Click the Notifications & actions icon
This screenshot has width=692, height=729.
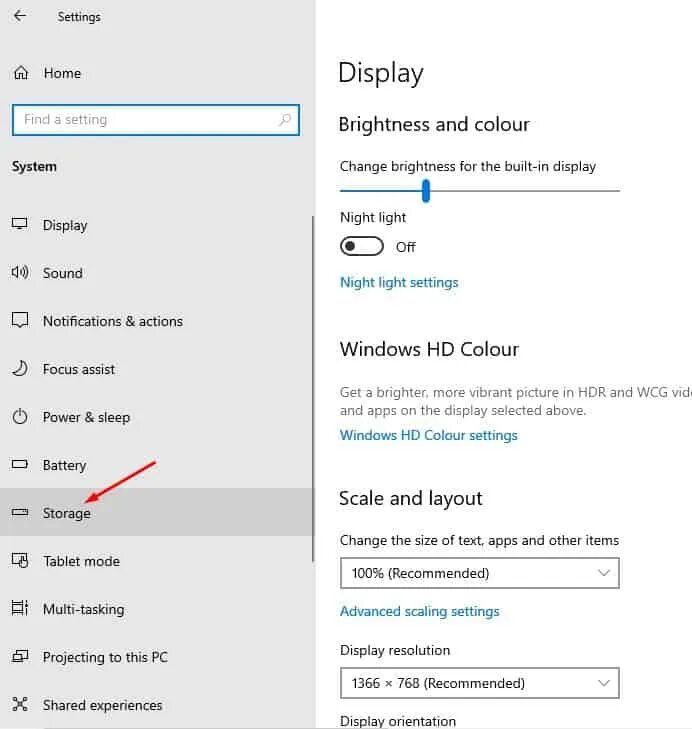20,320
